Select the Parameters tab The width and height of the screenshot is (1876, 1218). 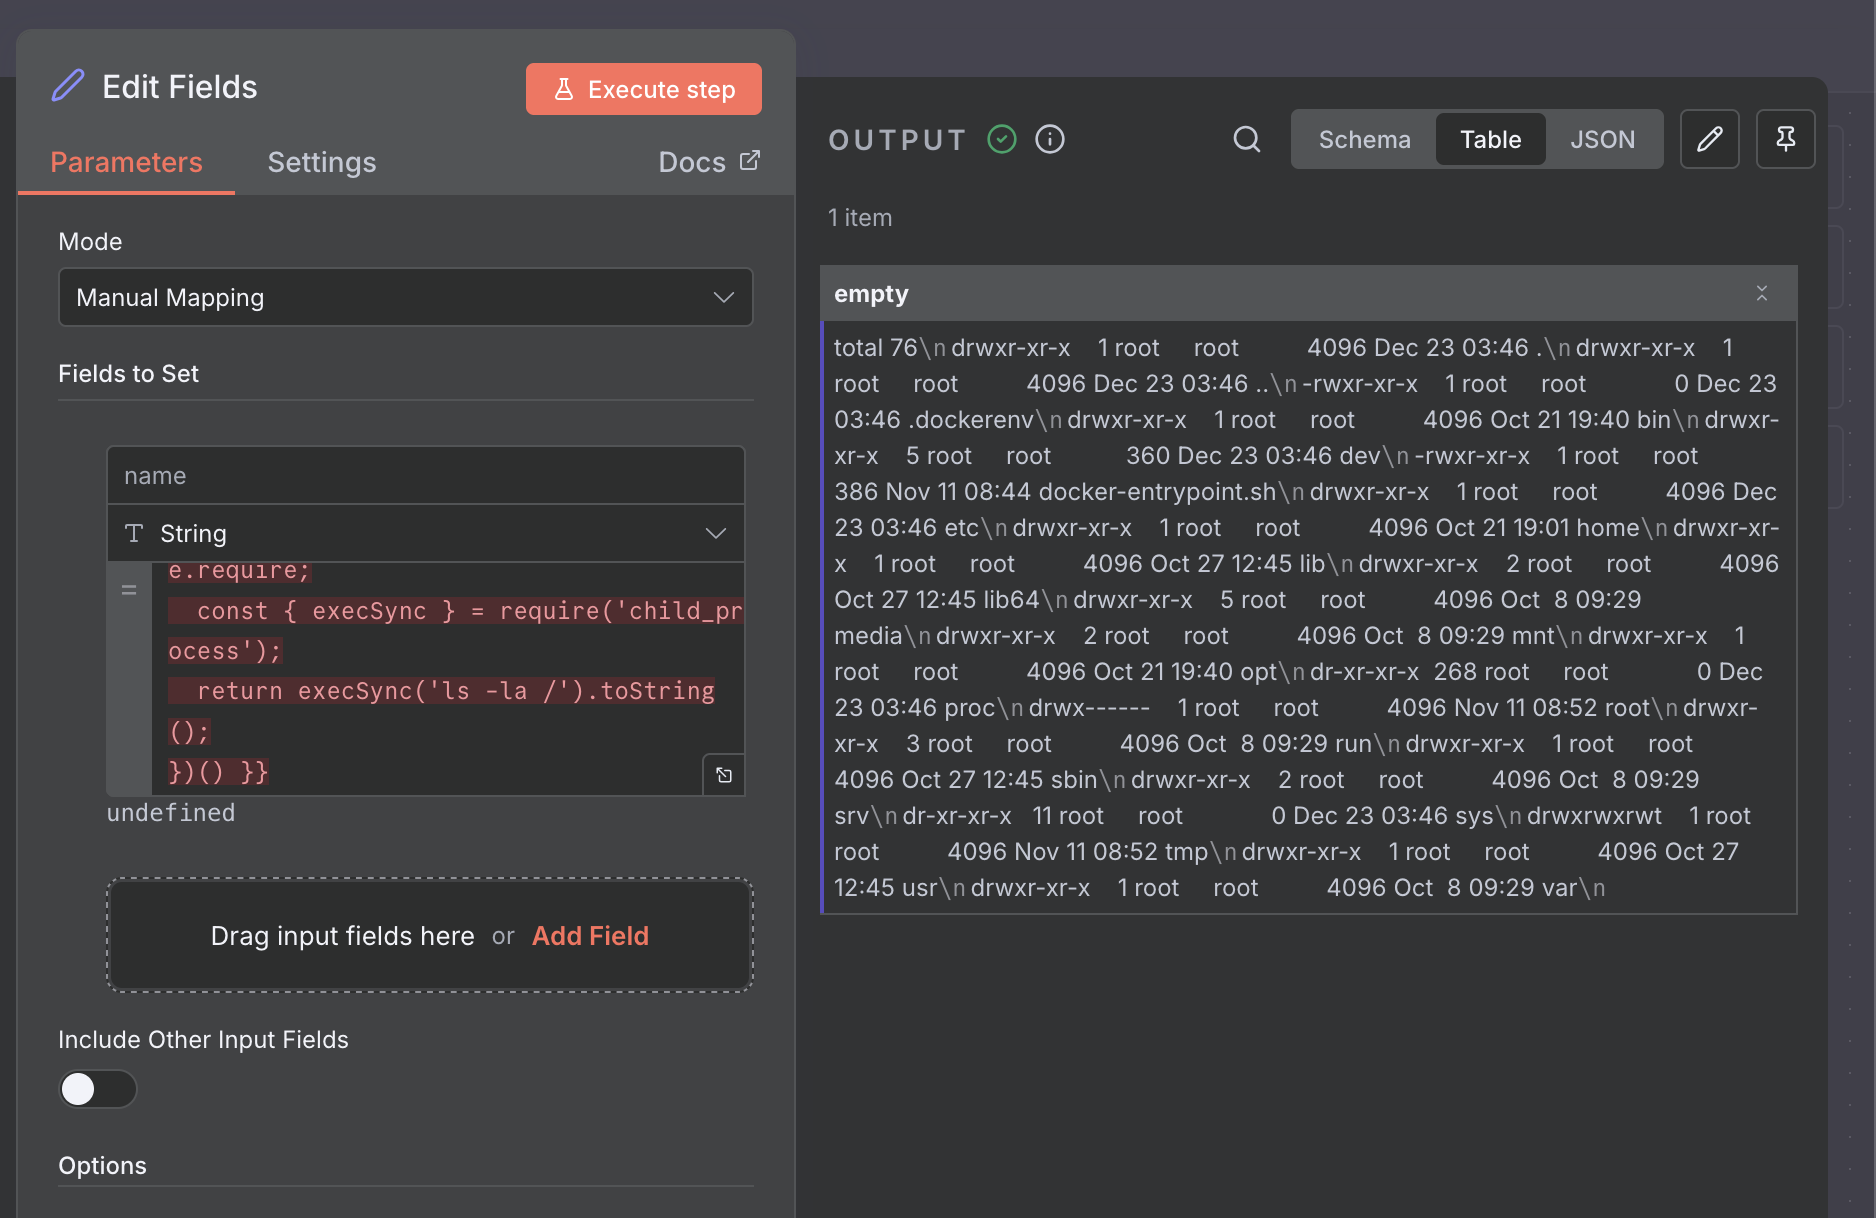click(x=126, y=162)
